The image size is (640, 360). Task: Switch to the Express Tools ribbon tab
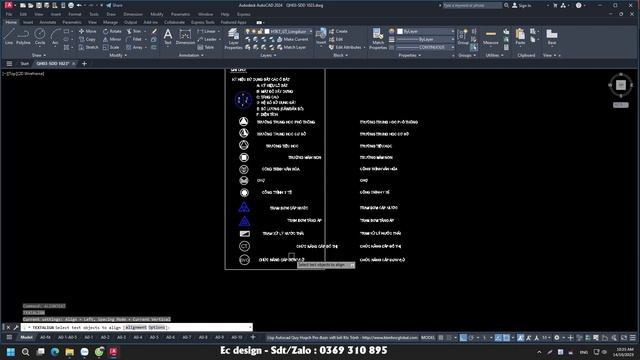pyautogui.click(x=202, y=22)
